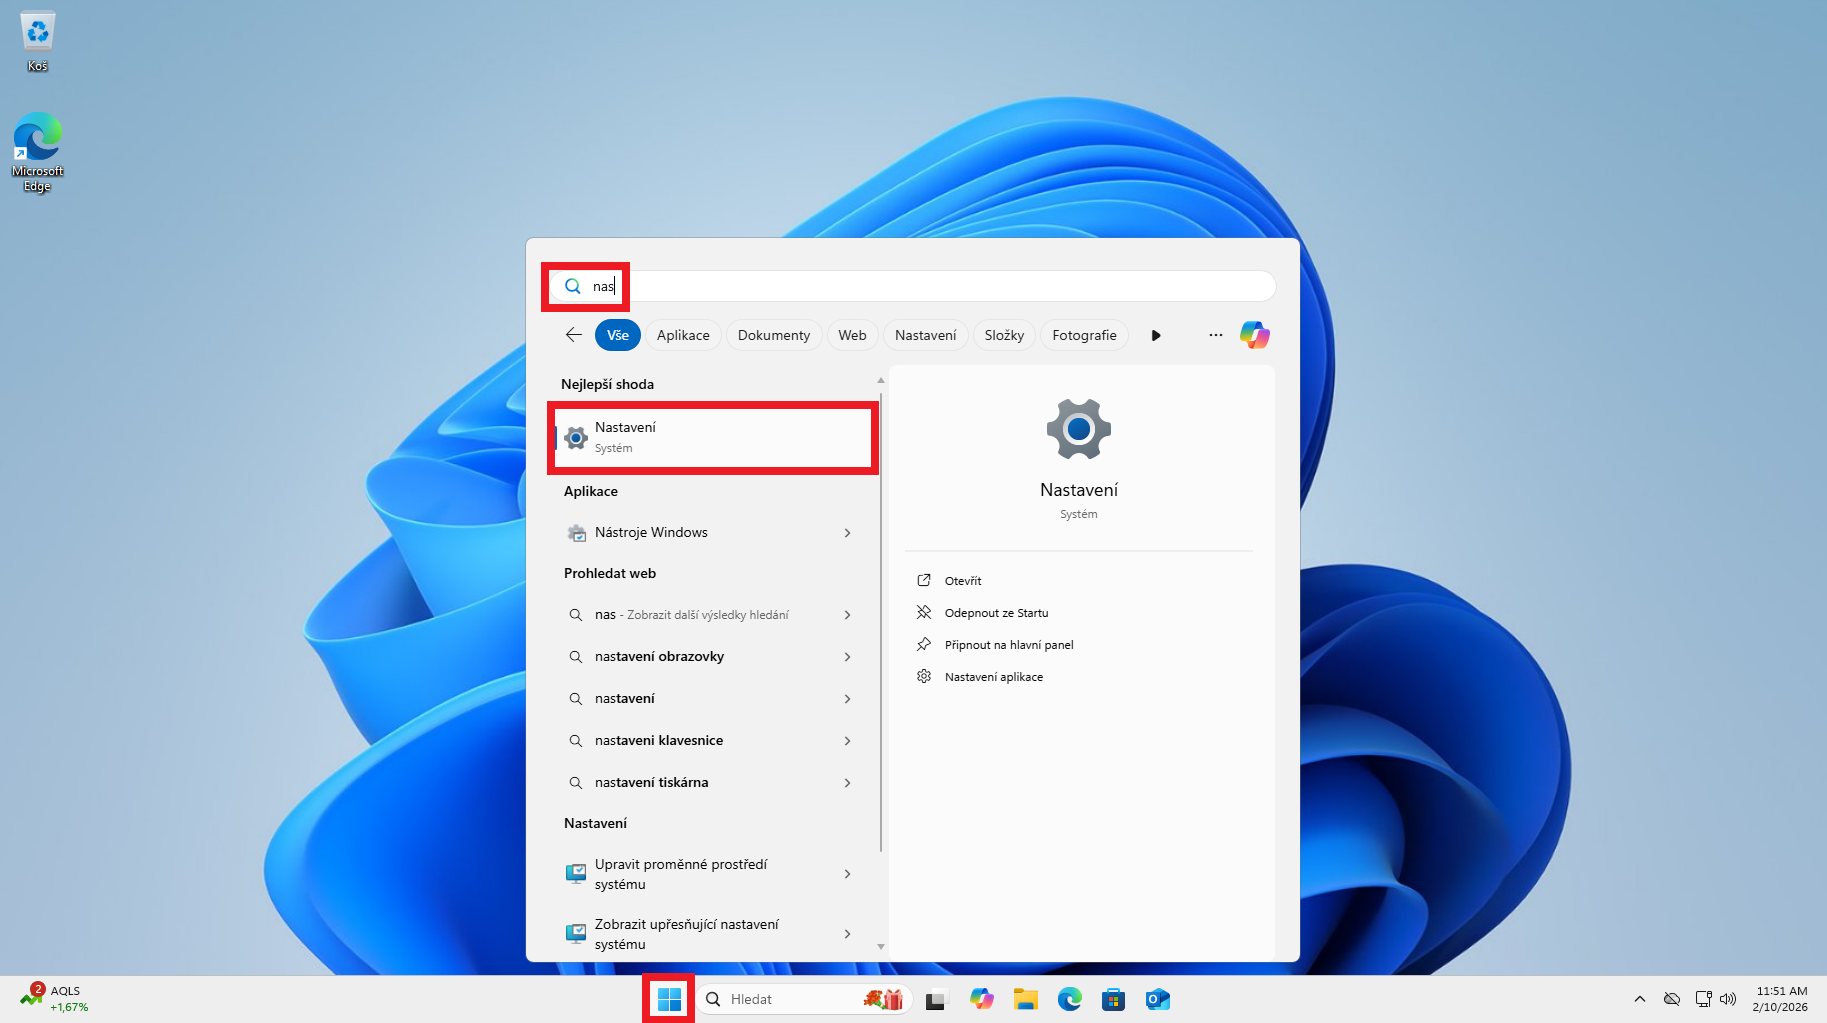1827x1023 pixels.
Task: Open the volume icon in system tray
Action: pos(1729,998)
